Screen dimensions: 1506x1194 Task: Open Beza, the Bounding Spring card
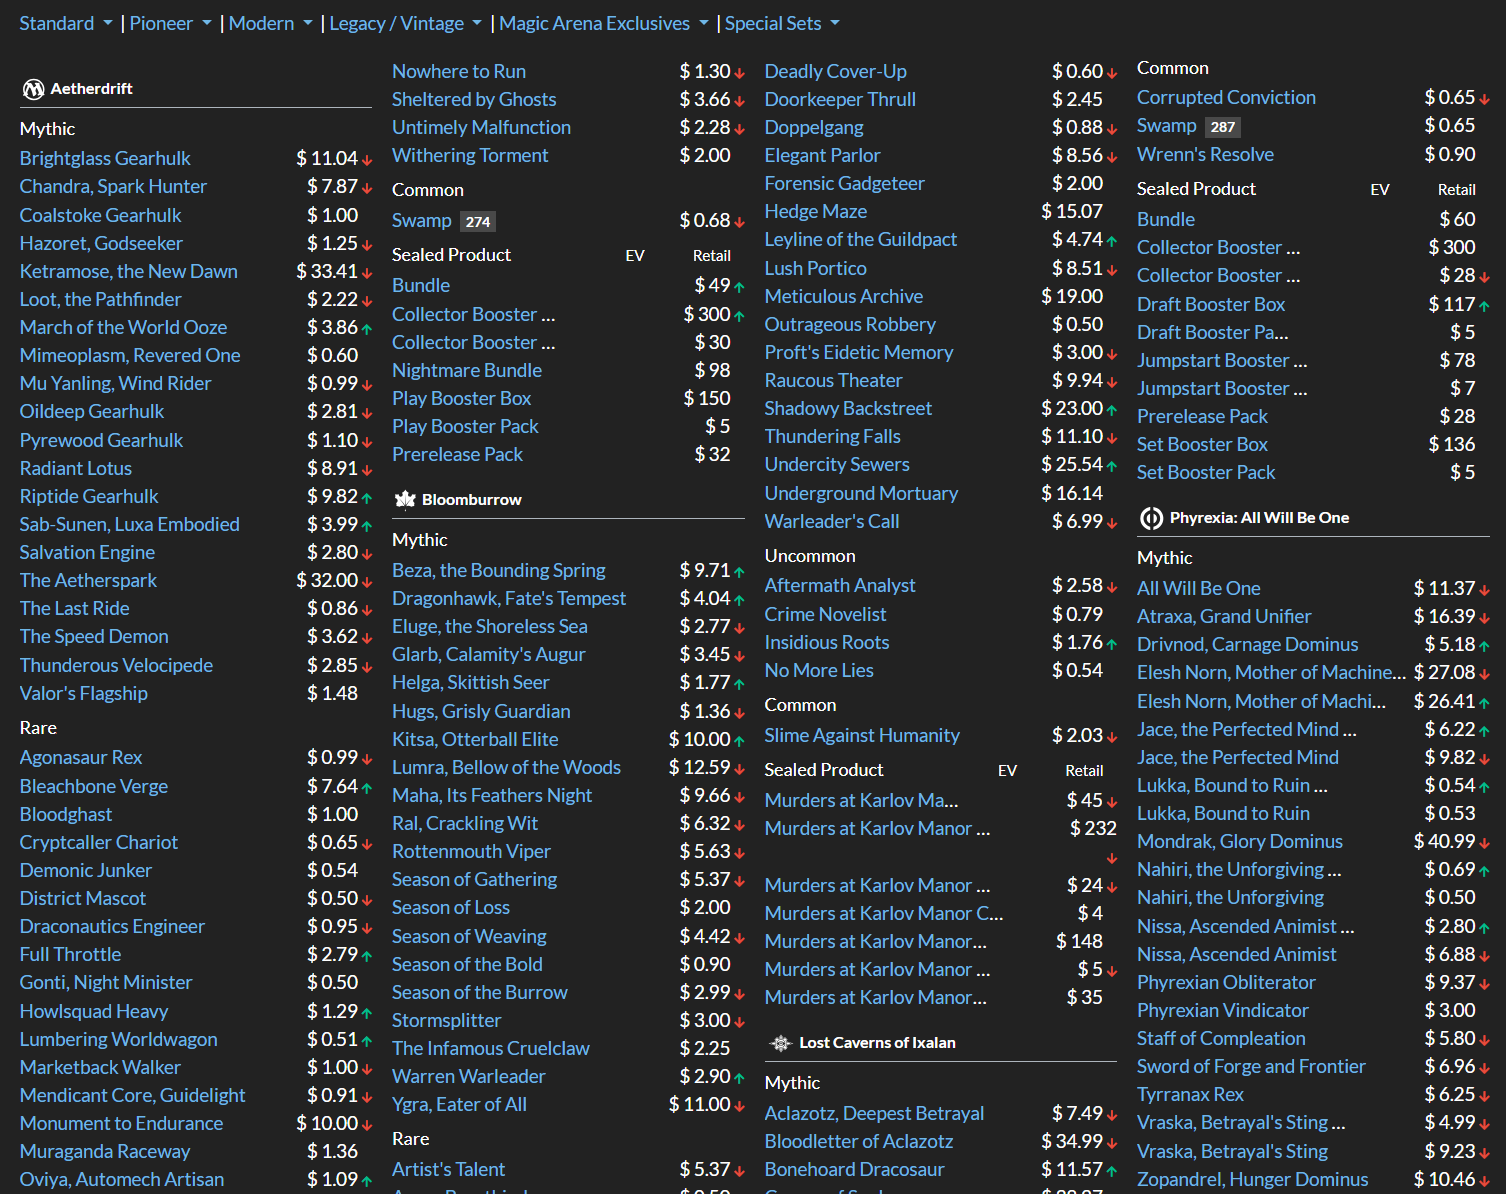[x=499, y=570]
